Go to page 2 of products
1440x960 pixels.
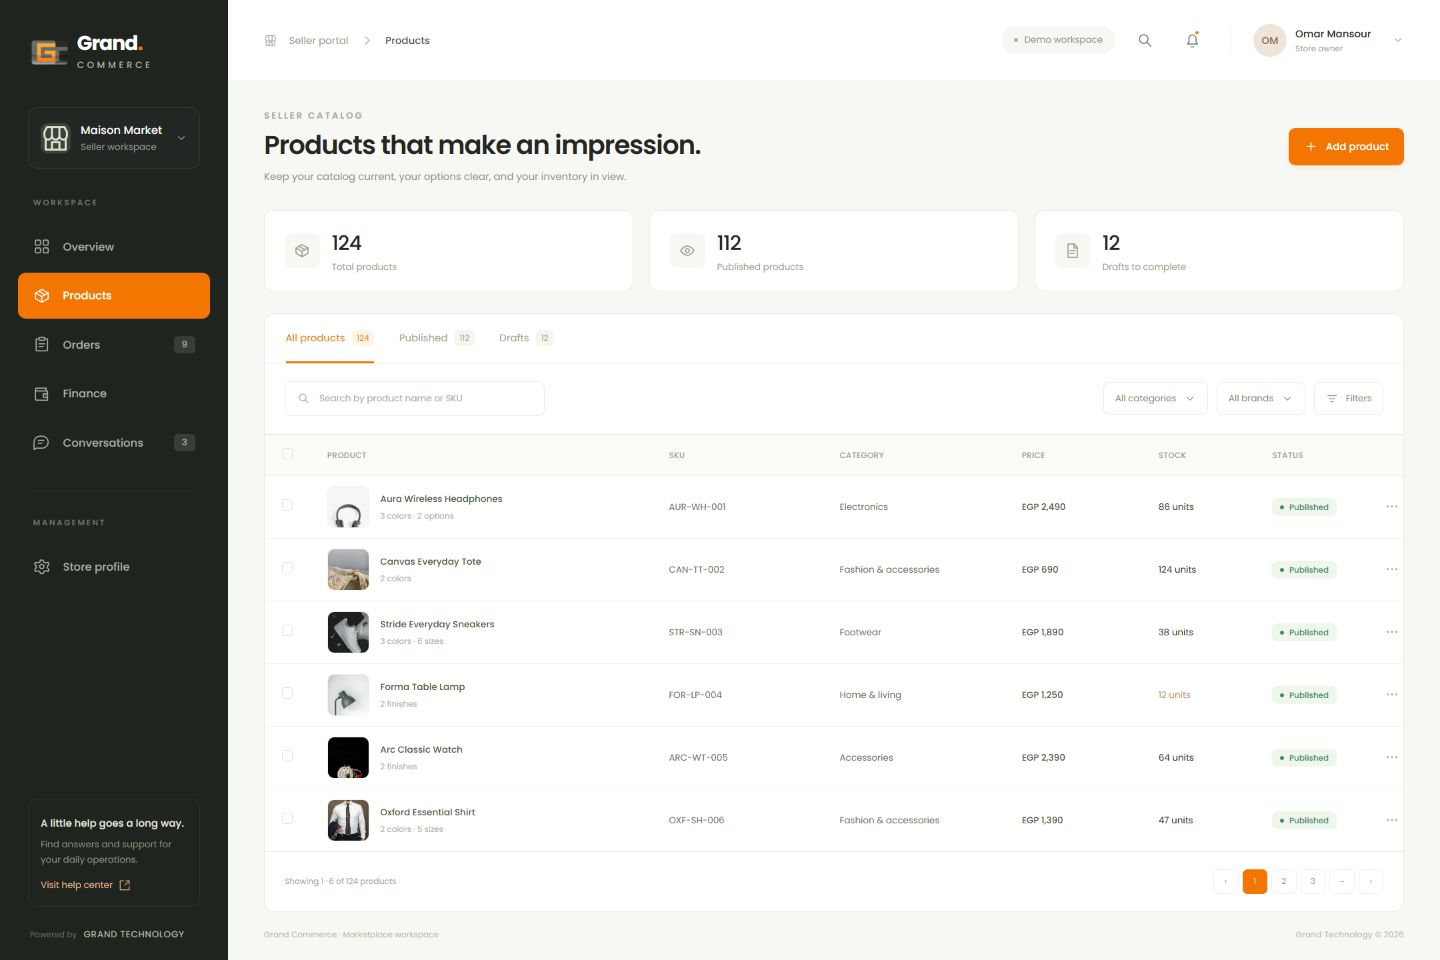click(1284, 881)
